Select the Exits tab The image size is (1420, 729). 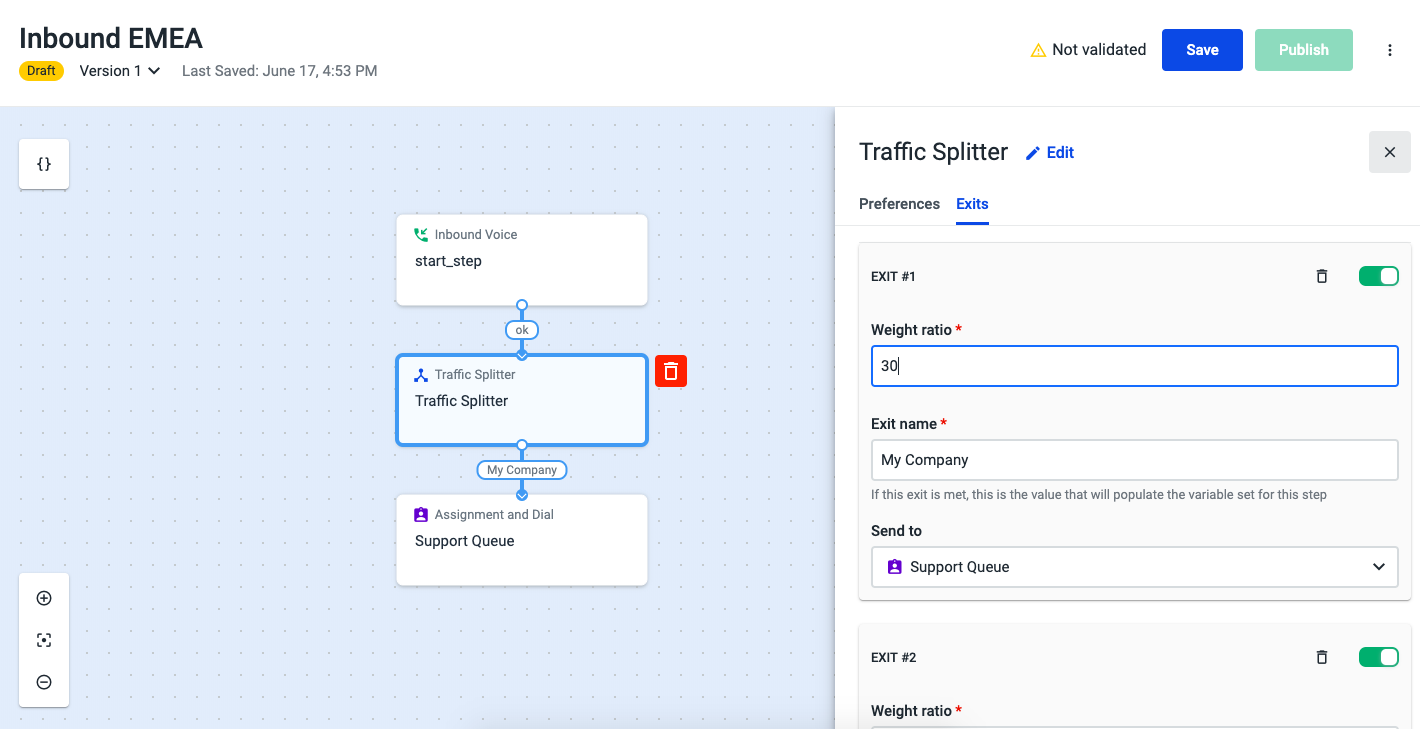click(972, 204)
